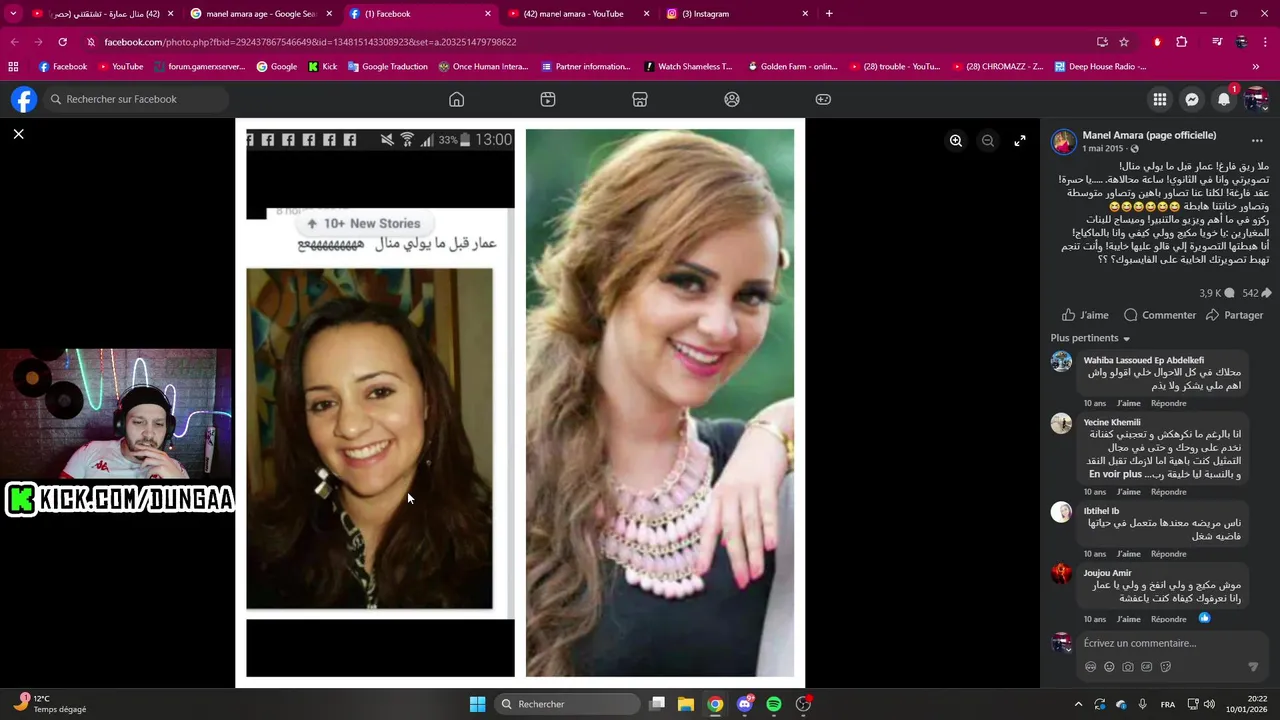Viewport: 1280px width, 720px height.
Task: Reply to Ibtihel Ib's comment with Répondre
Action: point(1168,554)
